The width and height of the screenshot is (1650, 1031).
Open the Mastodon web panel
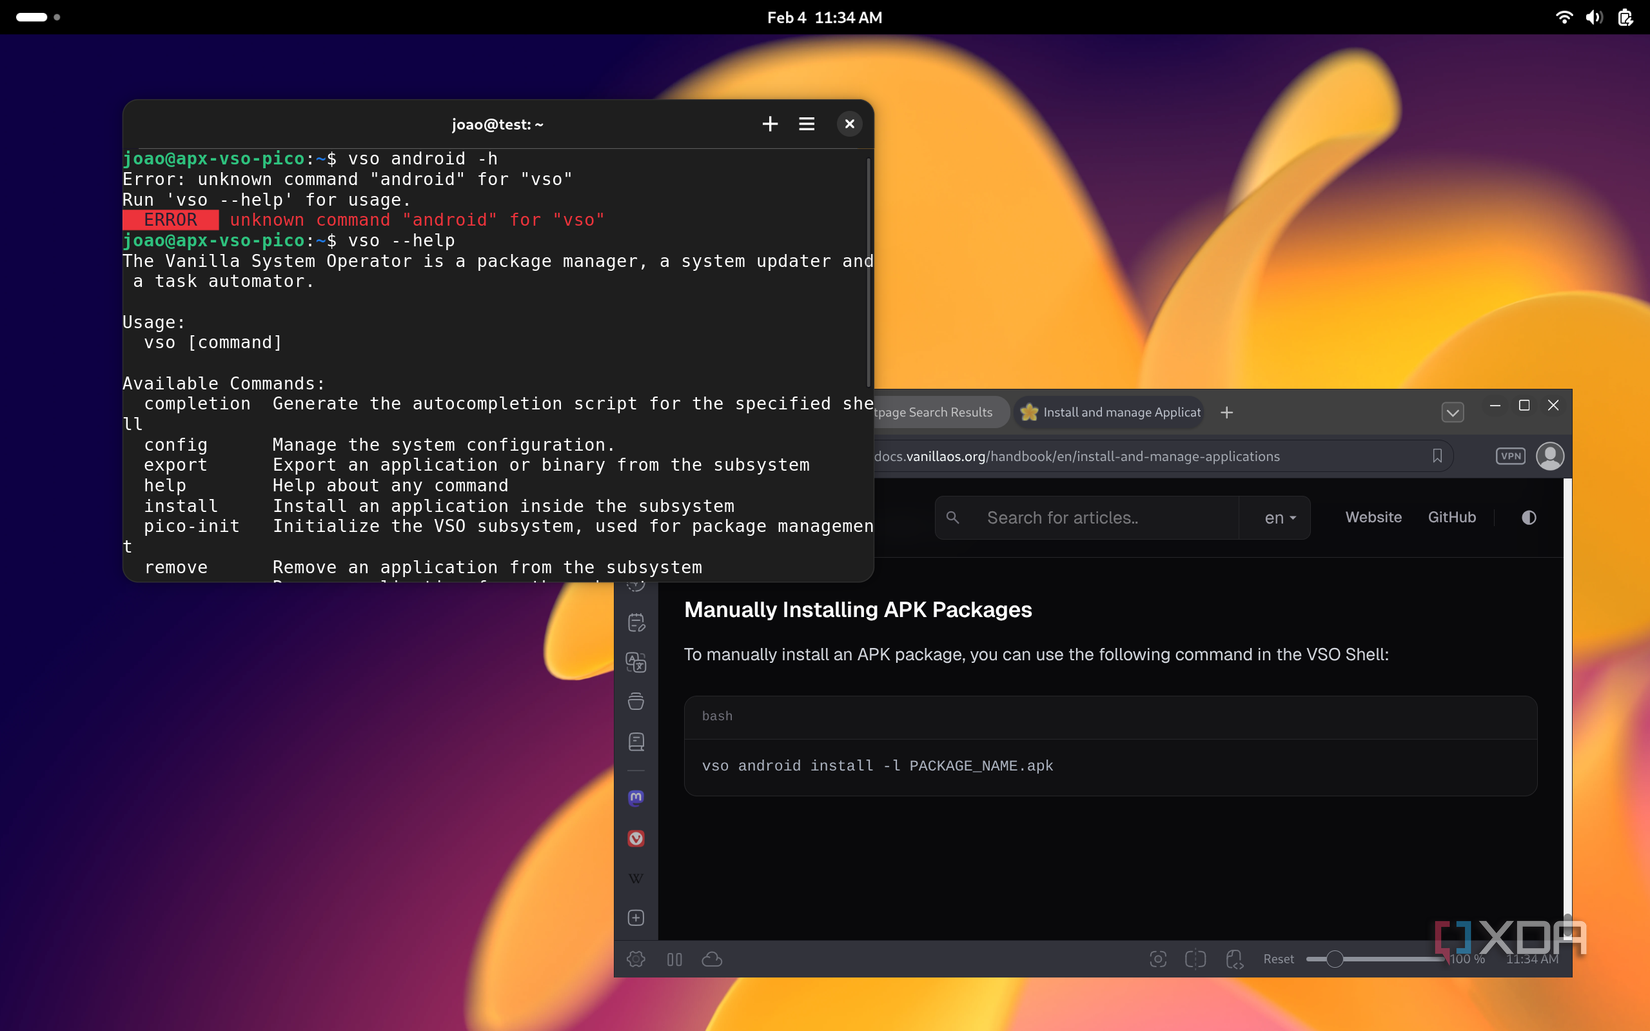tap(635, 798)
